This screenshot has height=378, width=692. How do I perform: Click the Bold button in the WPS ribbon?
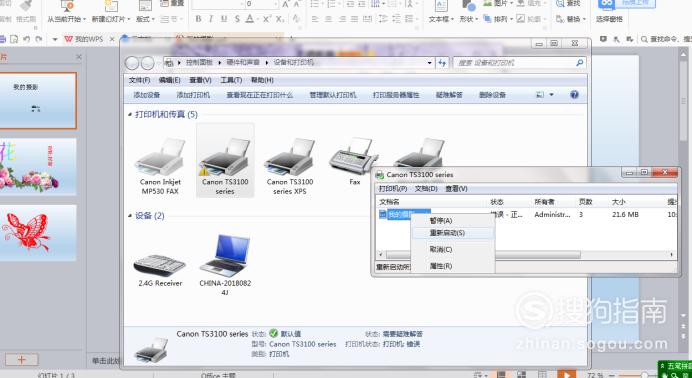point(199,19)
